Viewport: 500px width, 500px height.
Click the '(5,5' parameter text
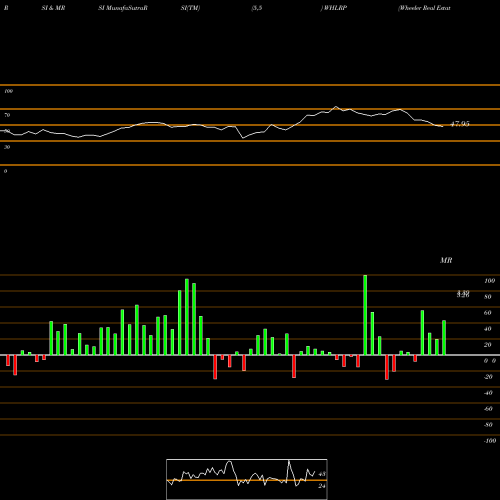257,8
